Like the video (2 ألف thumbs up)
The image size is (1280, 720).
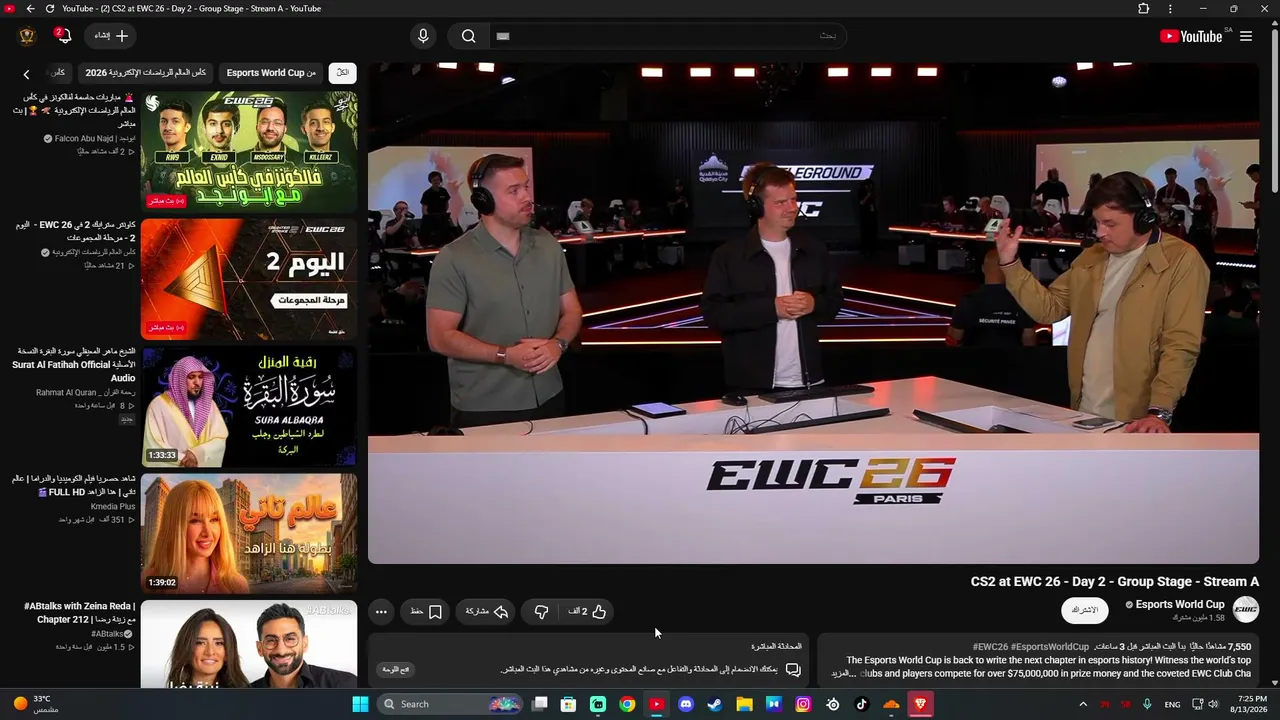[x=587, y=612]
